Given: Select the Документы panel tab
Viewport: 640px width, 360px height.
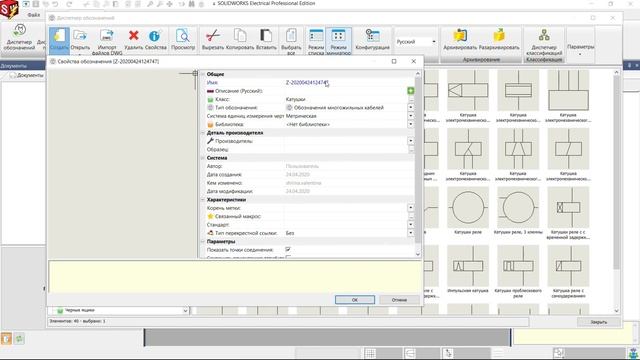Looking at the screenshot, I should click(14, 66).
